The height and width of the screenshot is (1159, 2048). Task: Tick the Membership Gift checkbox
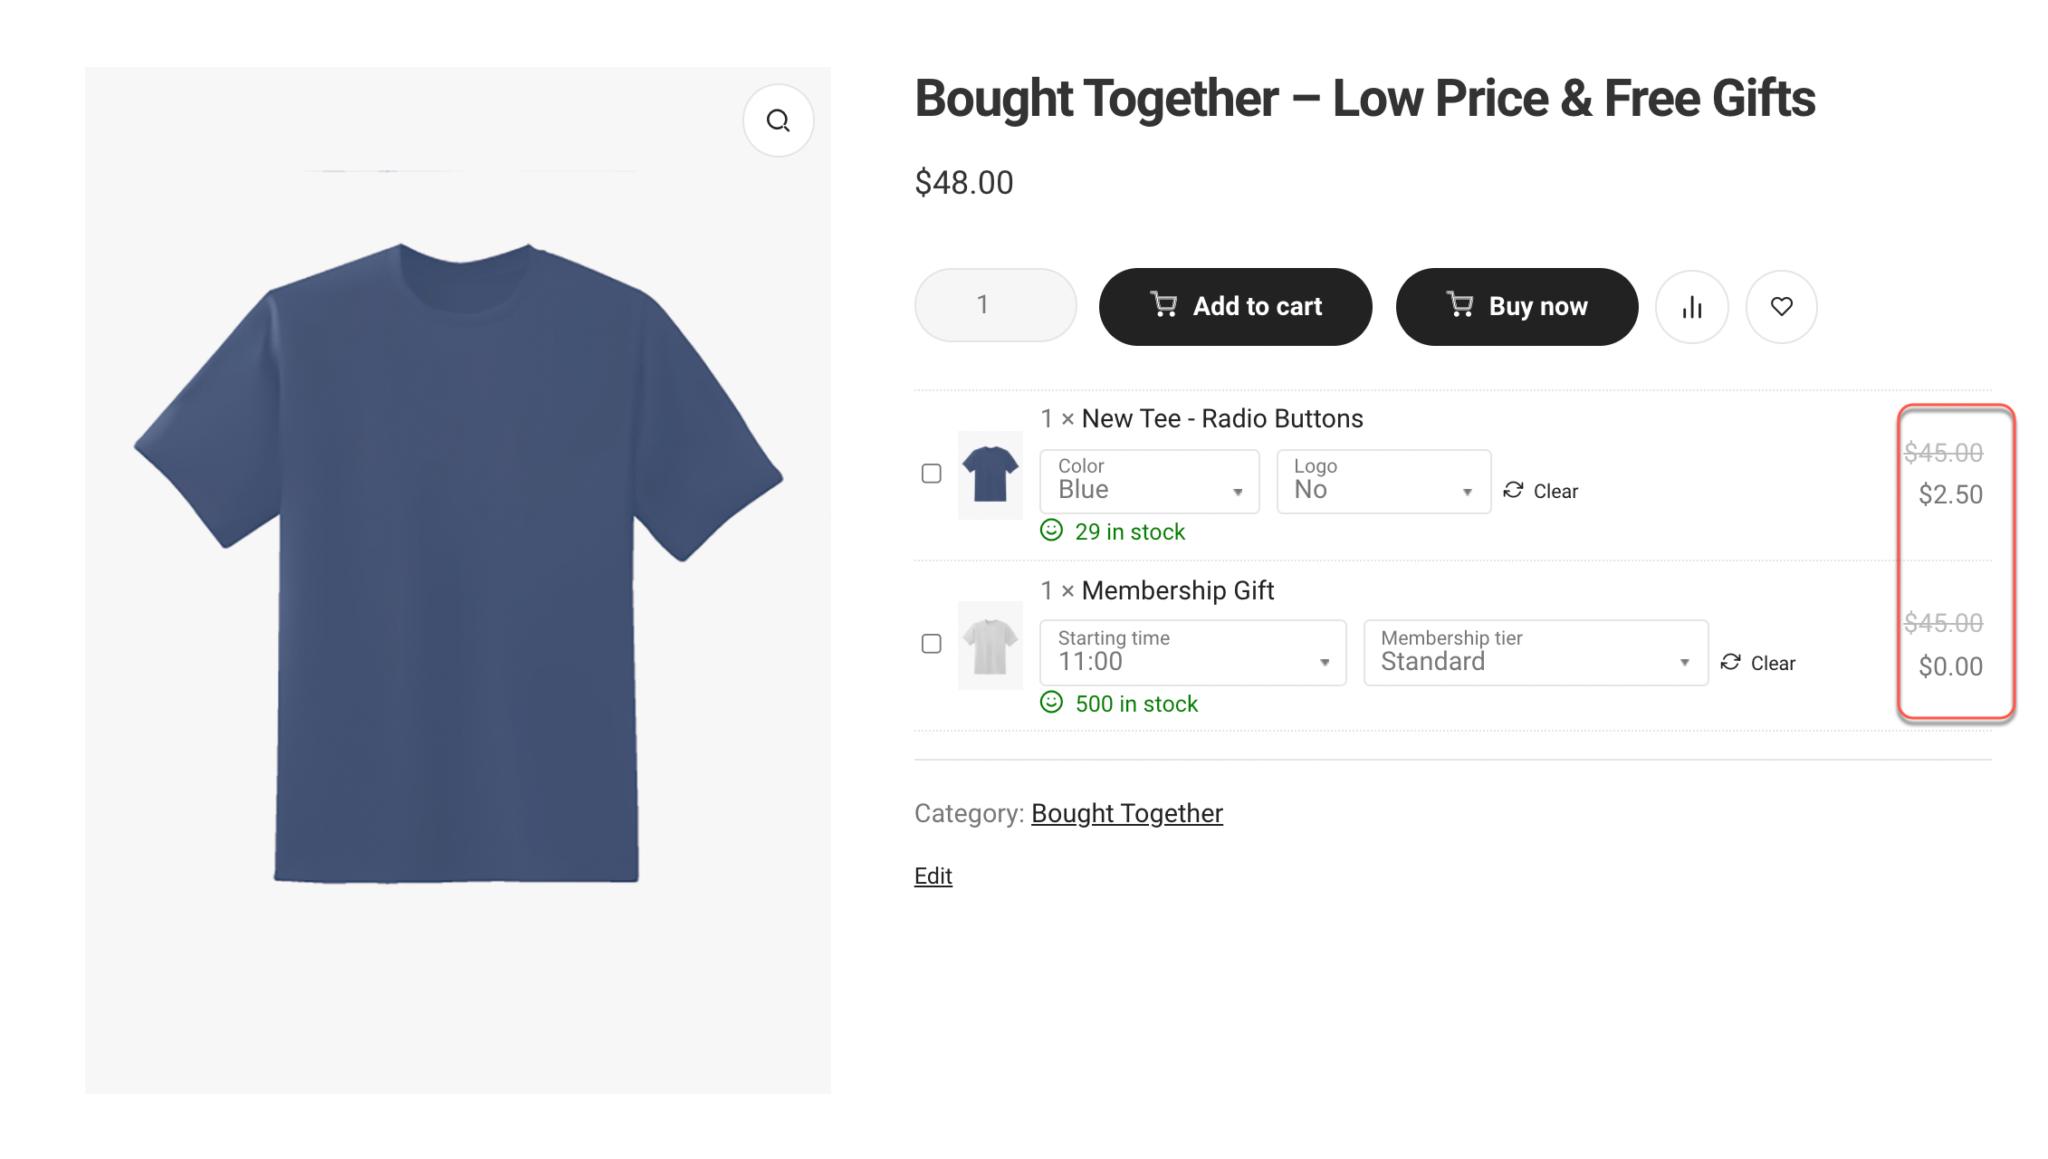click(931, 644)
